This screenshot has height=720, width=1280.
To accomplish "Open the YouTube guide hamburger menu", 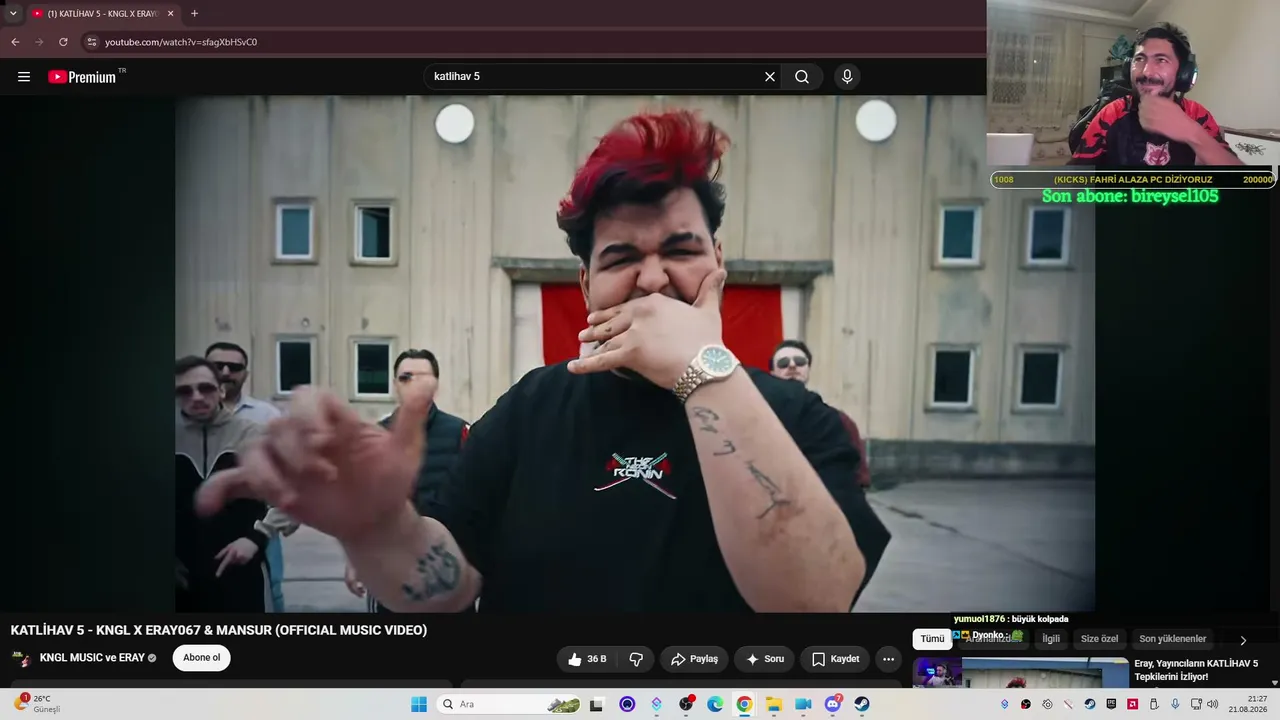I will click(24, 77).
